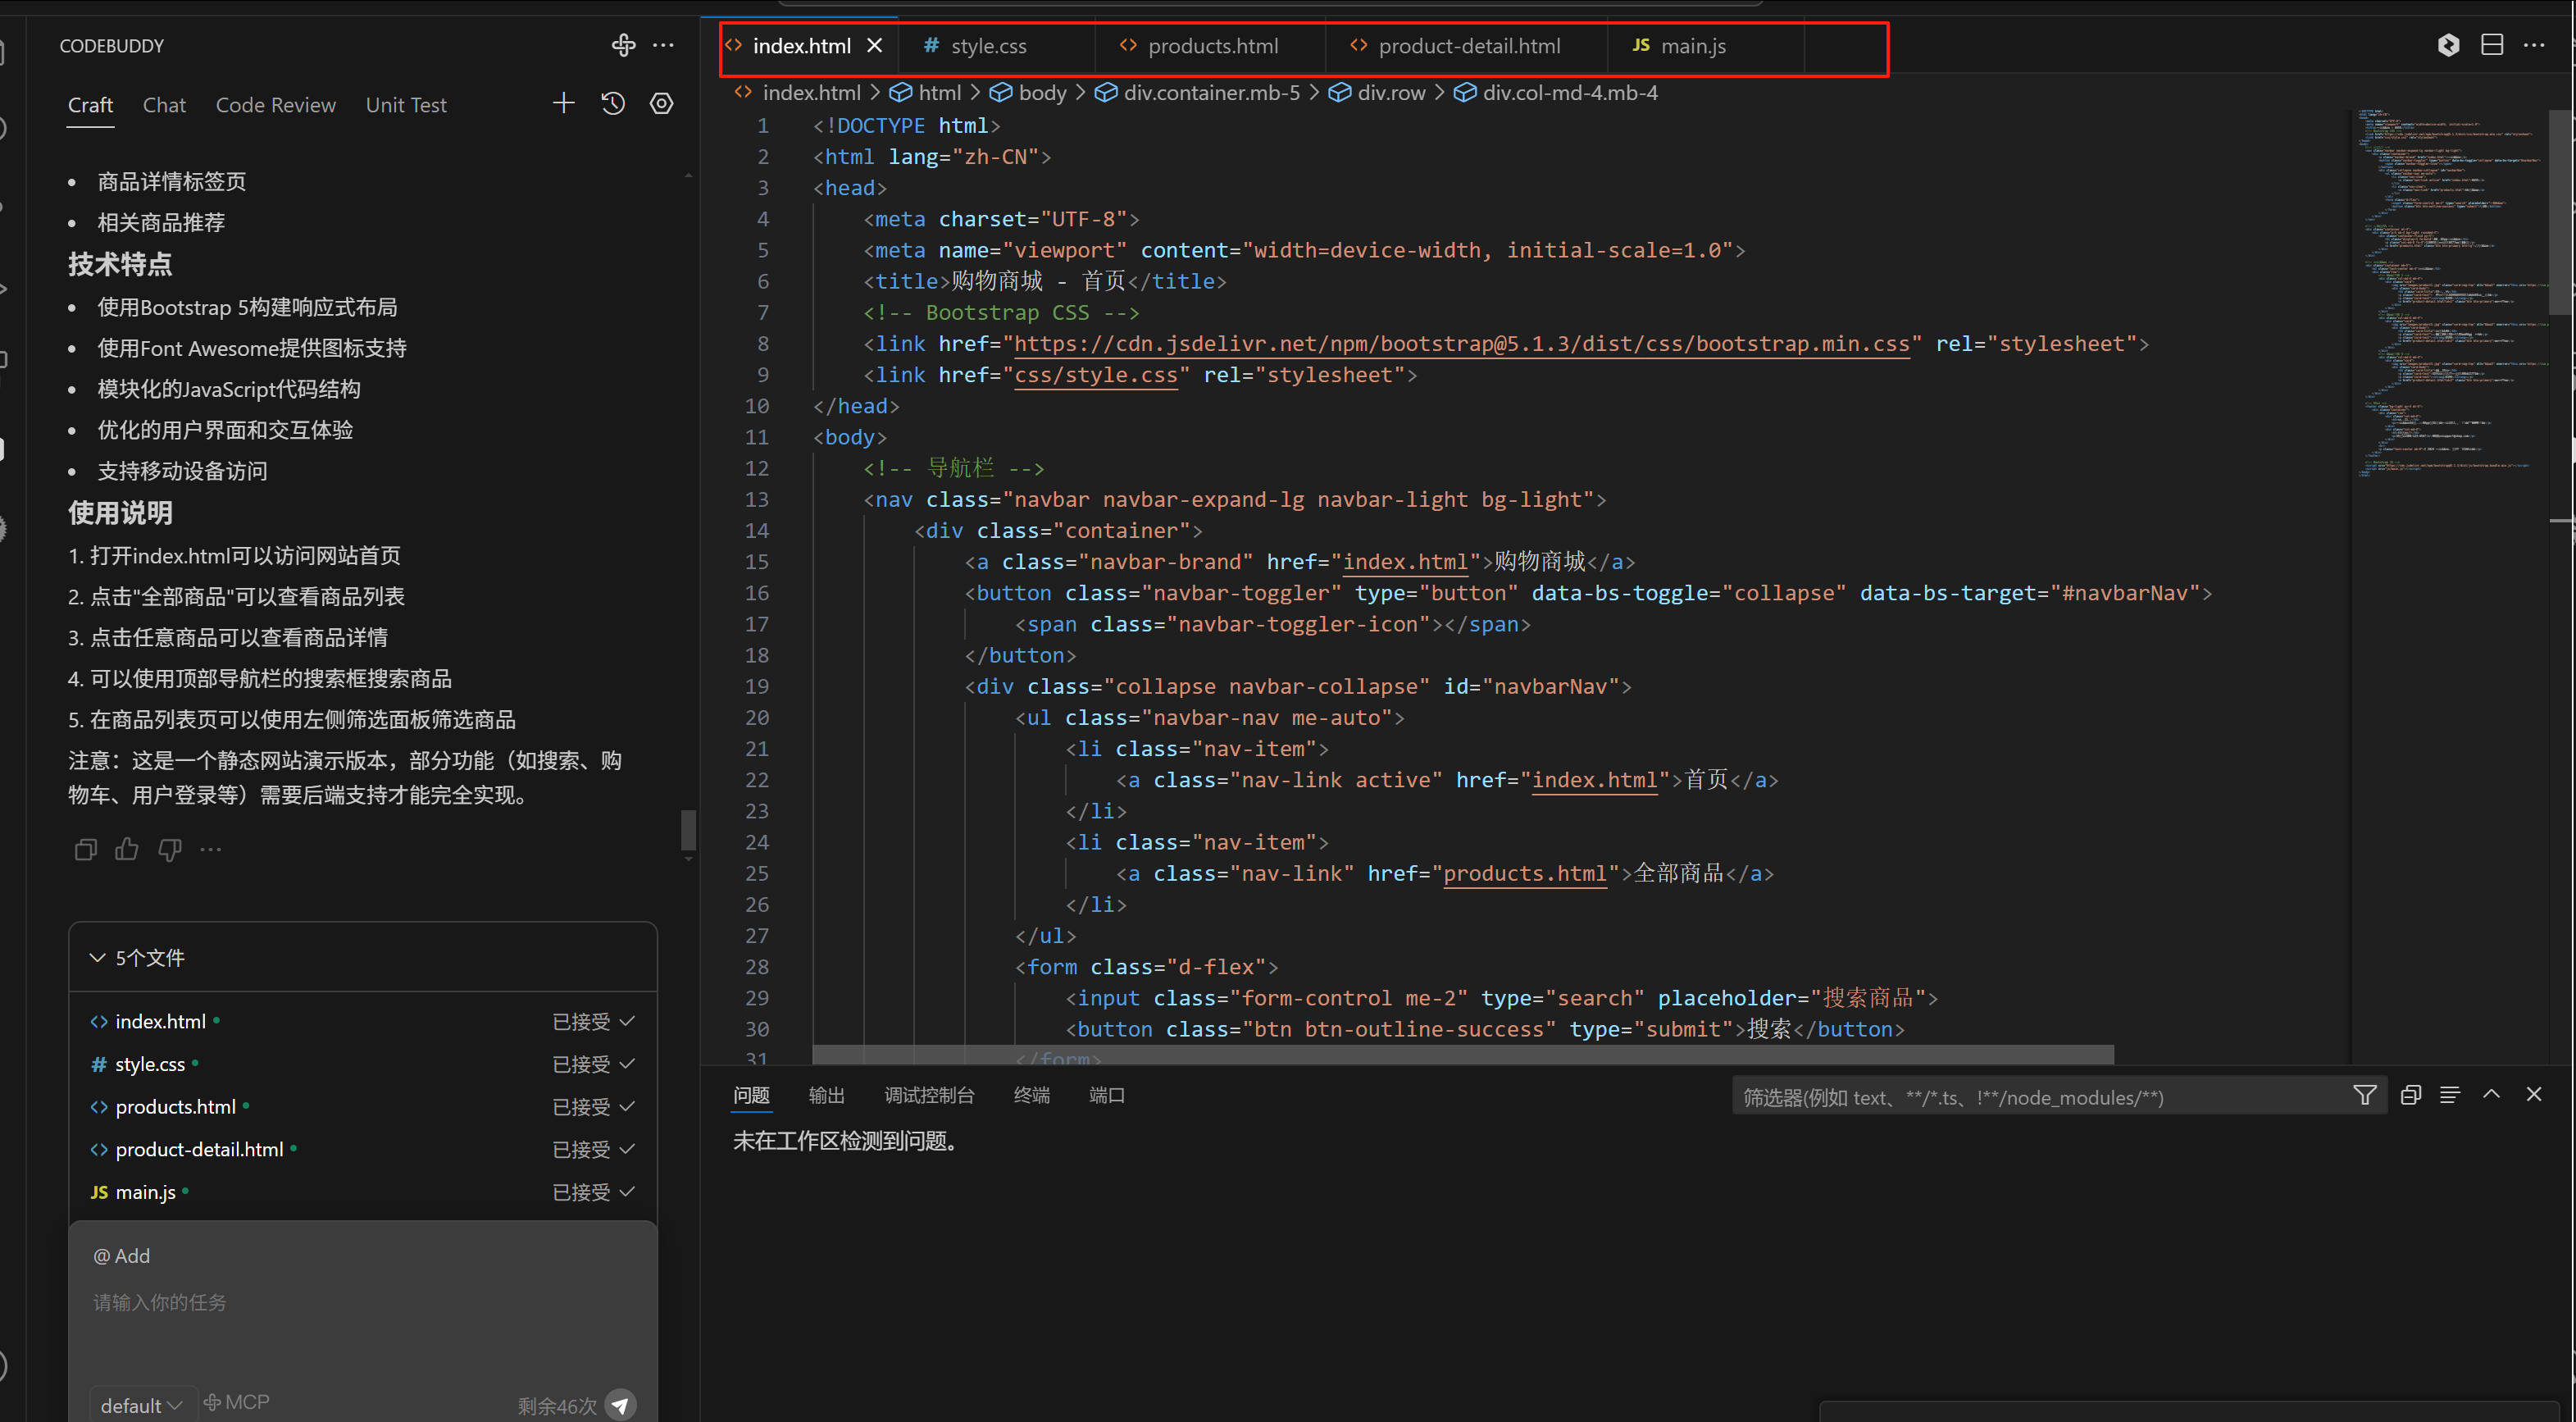Collapse the 5个文件 file list
The image size is (2576, 1422).
click(97, 957)
